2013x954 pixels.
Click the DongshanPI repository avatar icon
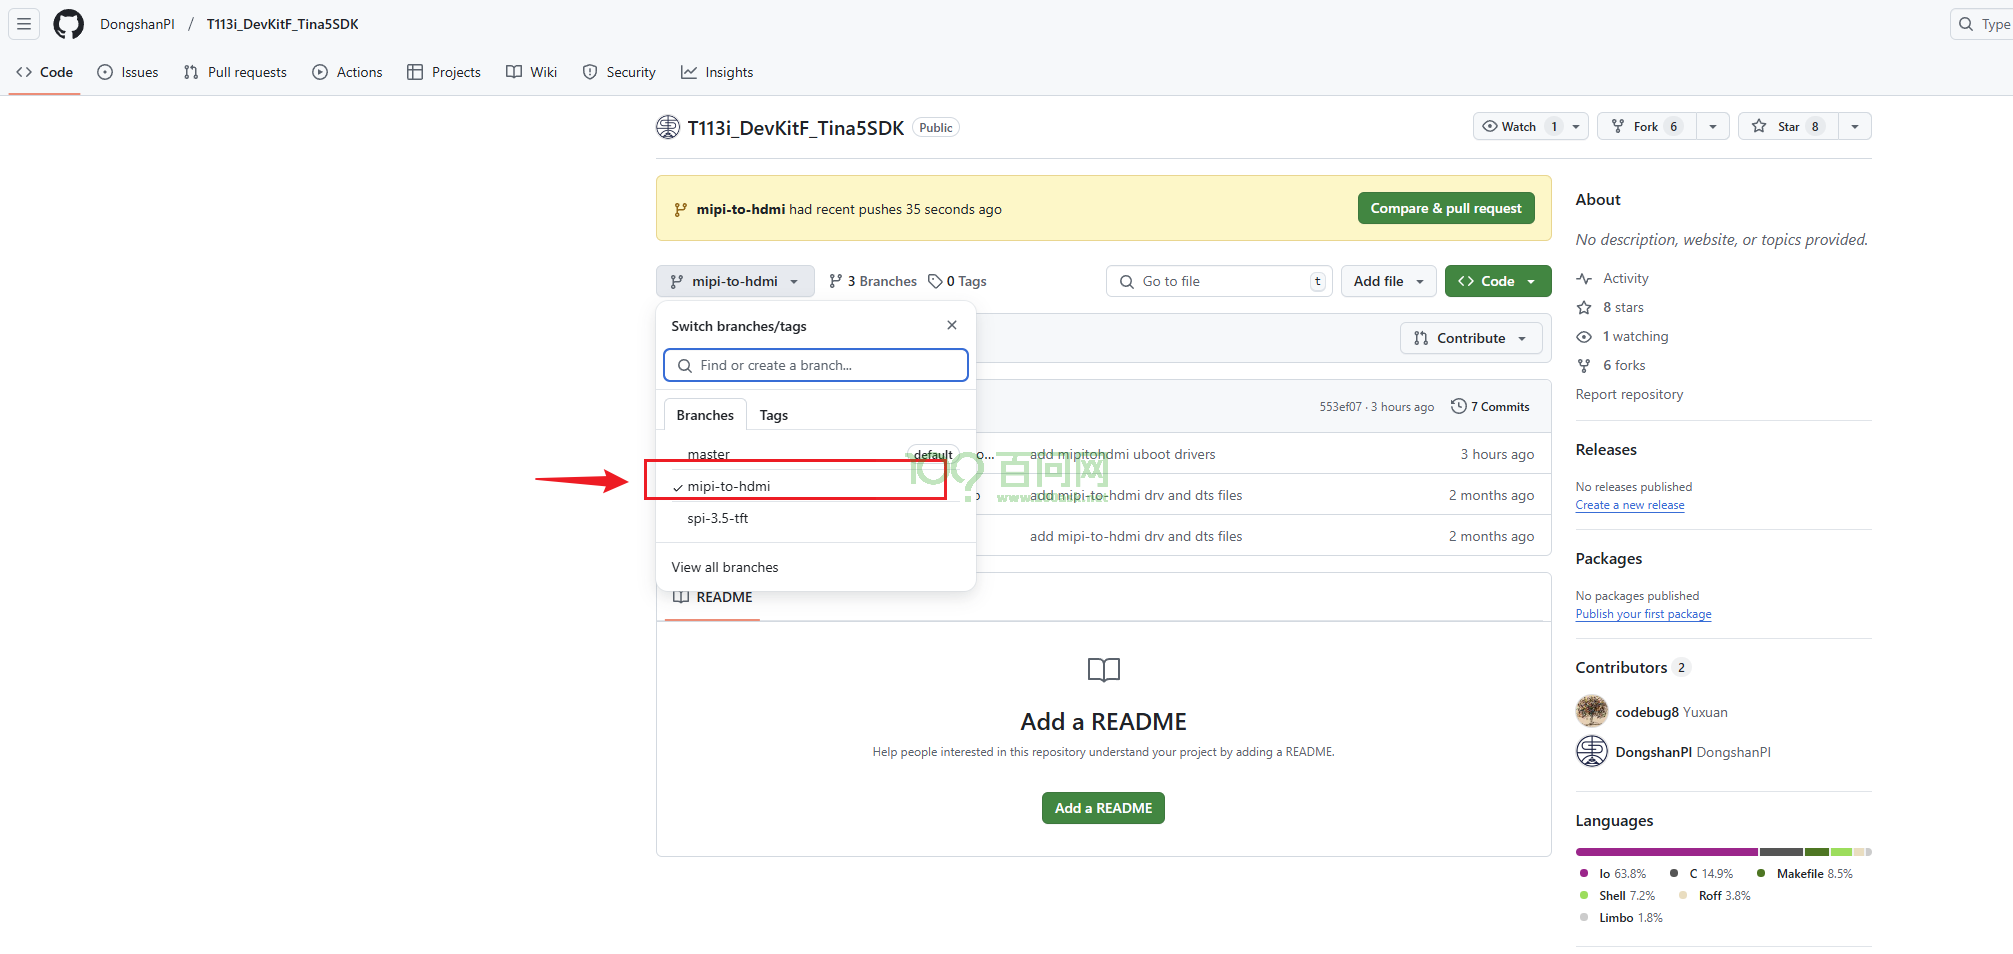click(x=667, y=127)
